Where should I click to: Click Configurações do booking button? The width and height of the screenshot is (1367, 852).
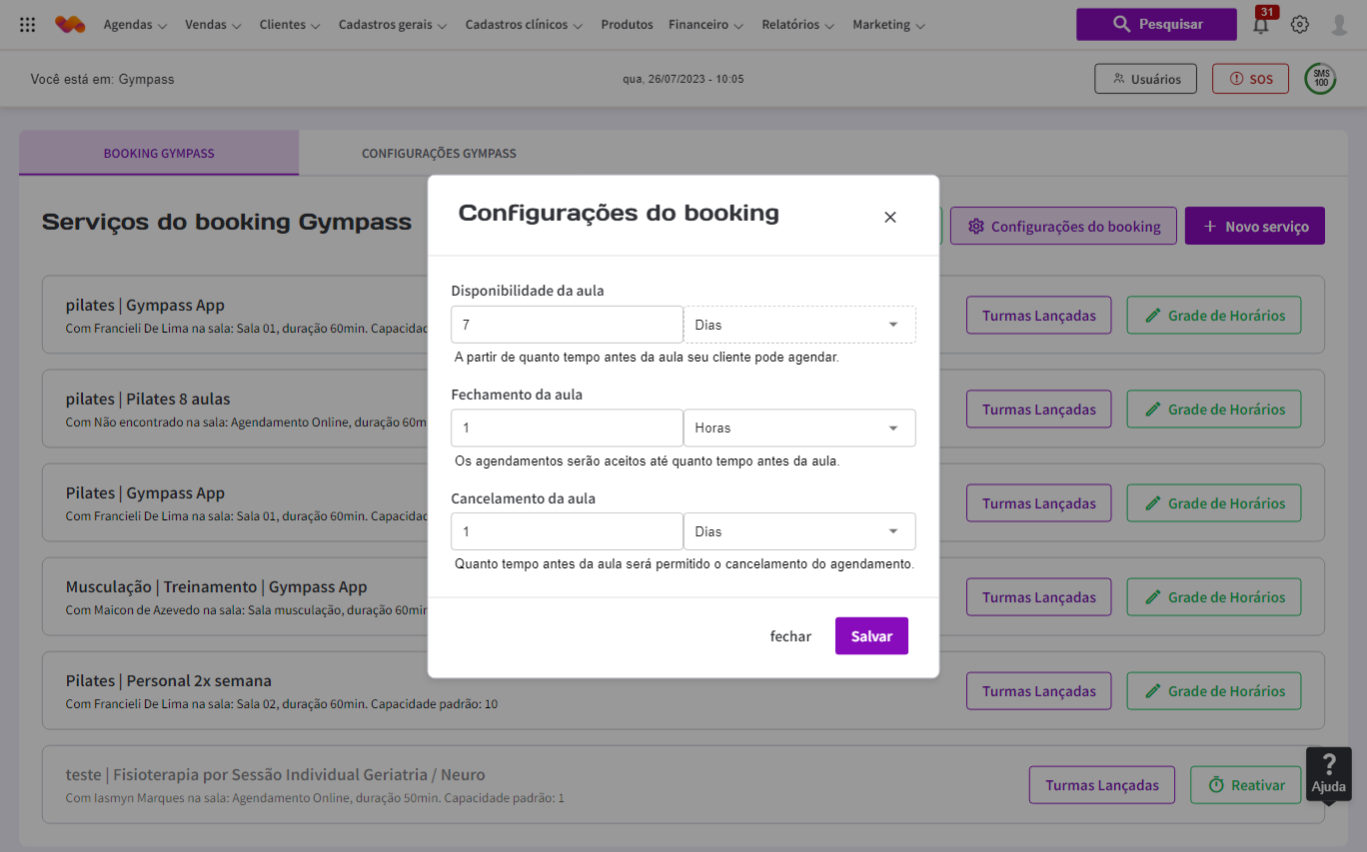[x=1063, y=226]
